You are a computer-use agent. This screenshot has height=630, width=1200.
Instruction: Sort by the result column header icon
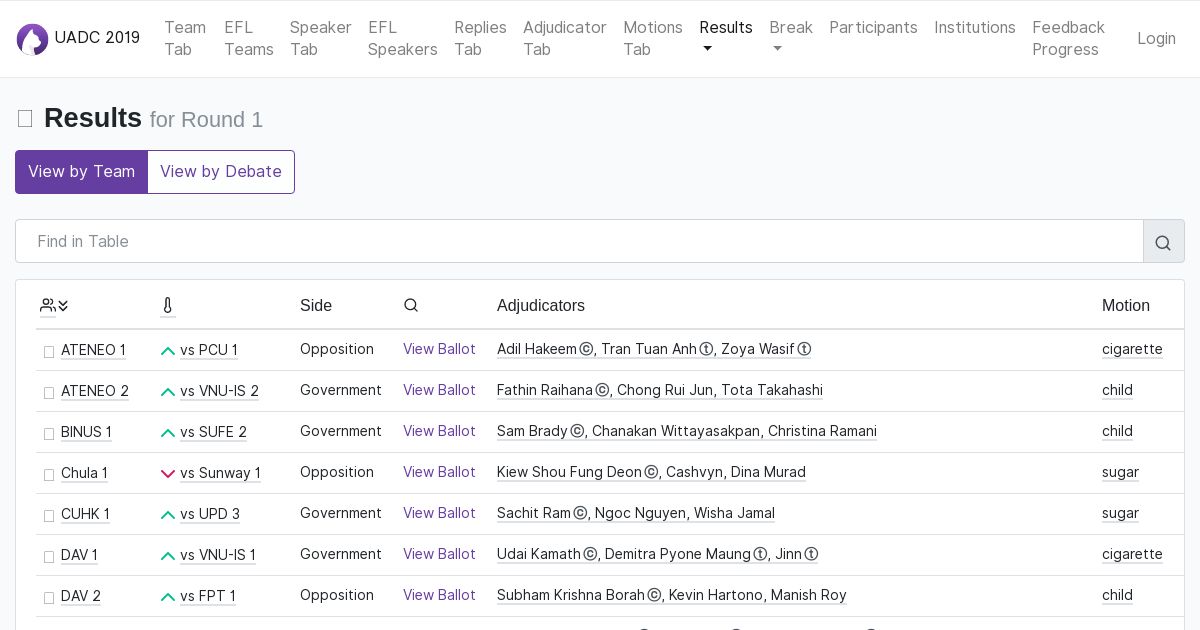[x=167, y=306]
